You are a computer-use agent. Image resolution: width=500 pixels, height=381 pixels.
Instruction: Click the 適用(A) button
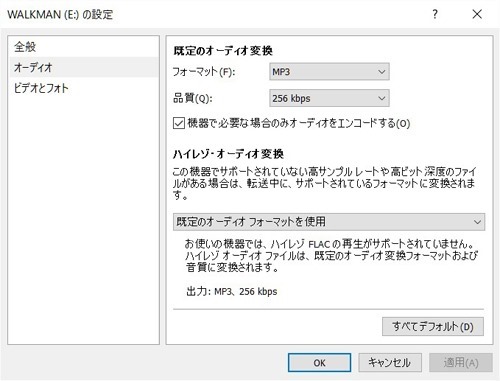[461, 363]
